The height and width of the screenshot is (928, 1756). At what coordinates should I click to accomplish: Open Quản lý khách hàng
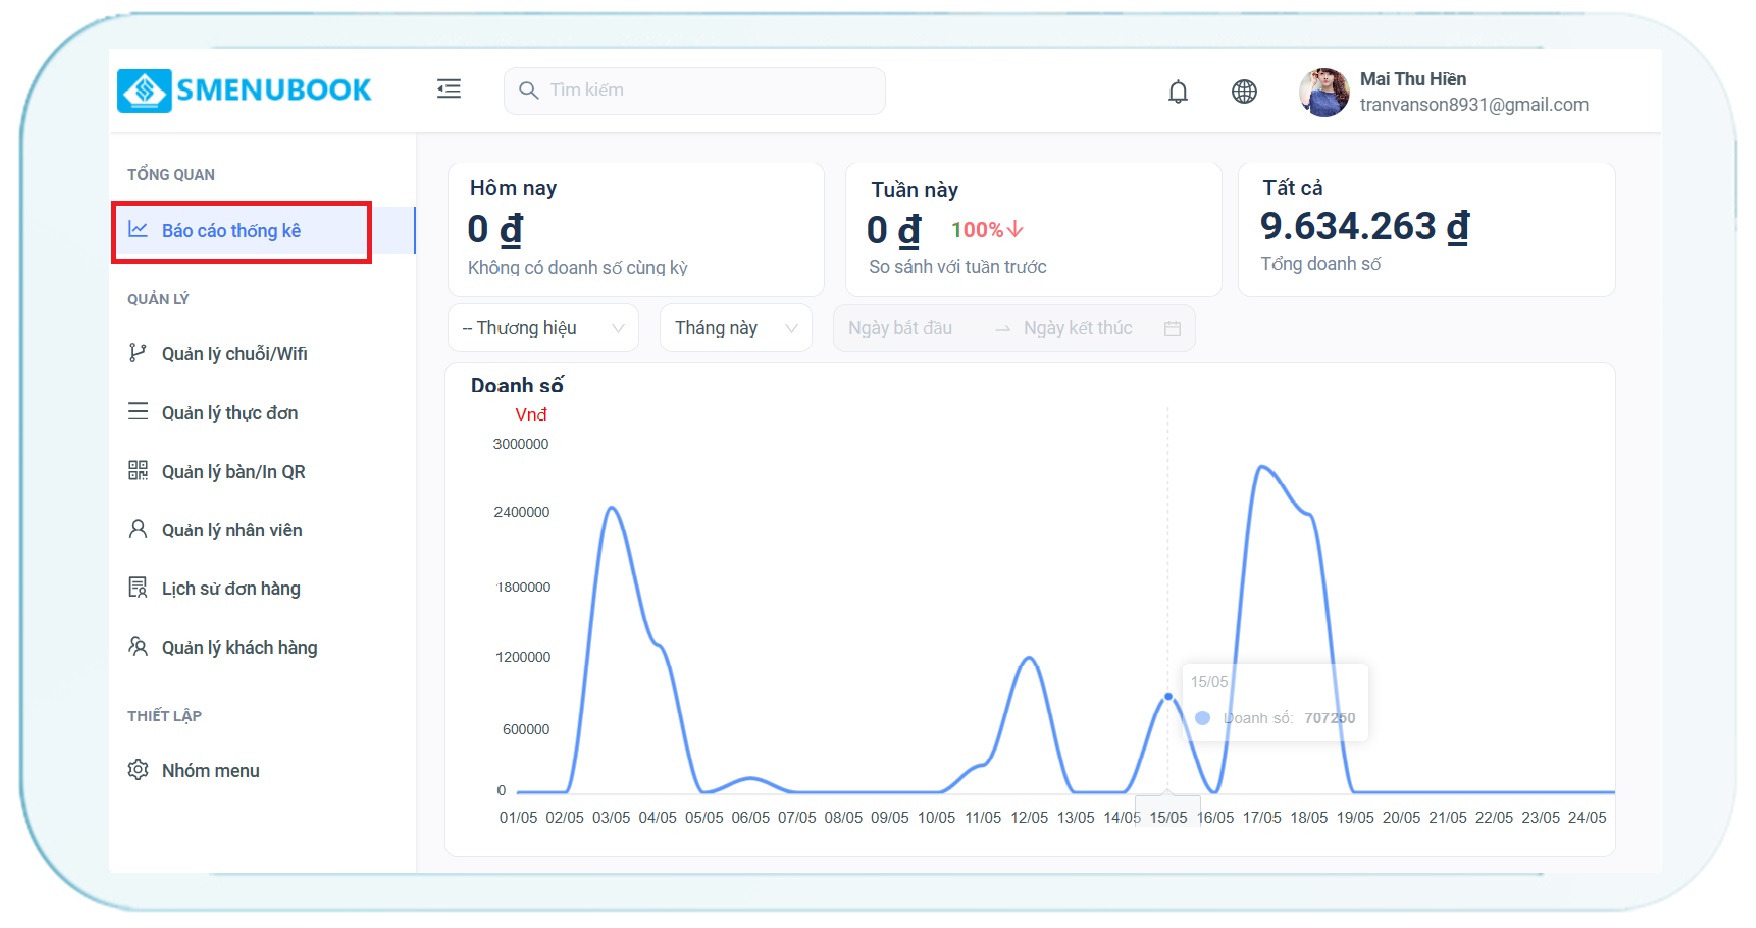pos(239,648)
